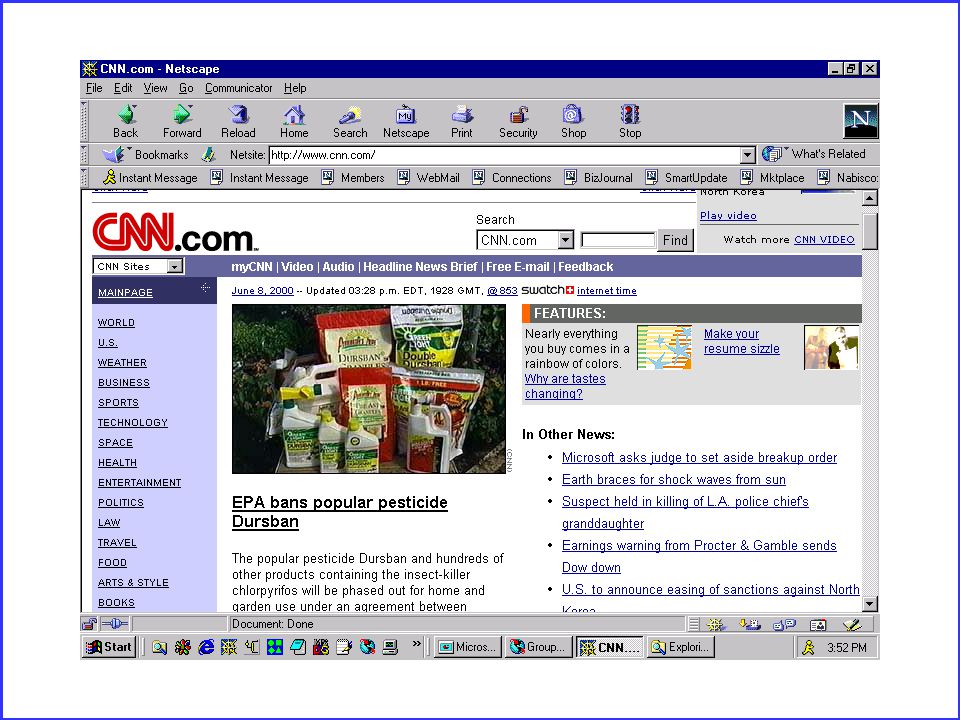Open the CNN.com search scope dropdown
The width and height of the screenshot is (960, 720).
click(x=566, y=240)
